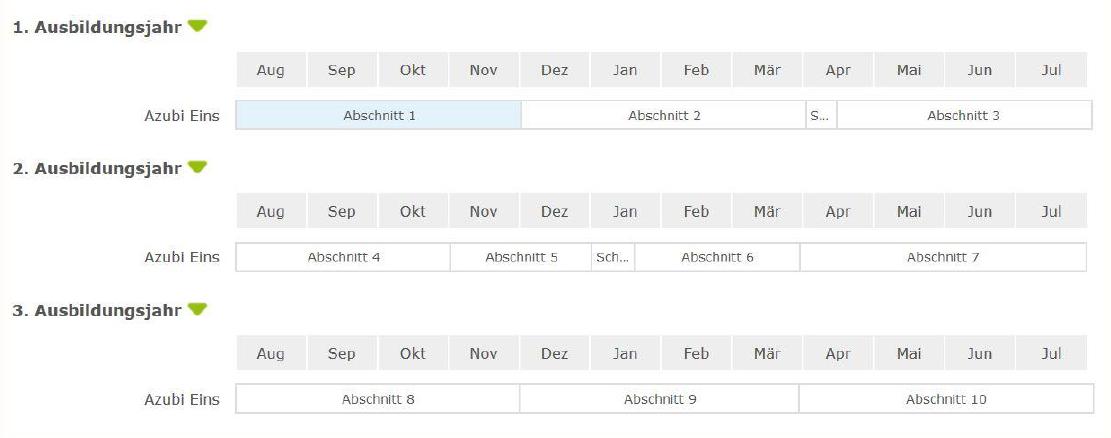Click the truncated 'Sch...' block
The image size is (1111, 438).
coord(612,257)
